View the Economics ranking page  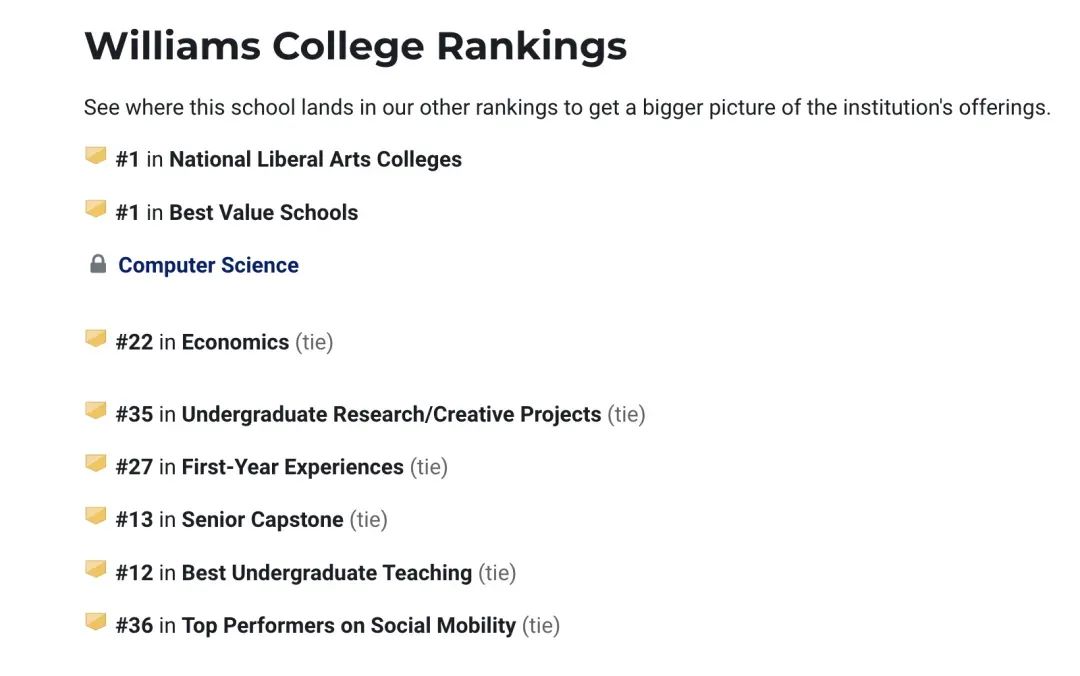pyautogui.click(x=236, y=342)
